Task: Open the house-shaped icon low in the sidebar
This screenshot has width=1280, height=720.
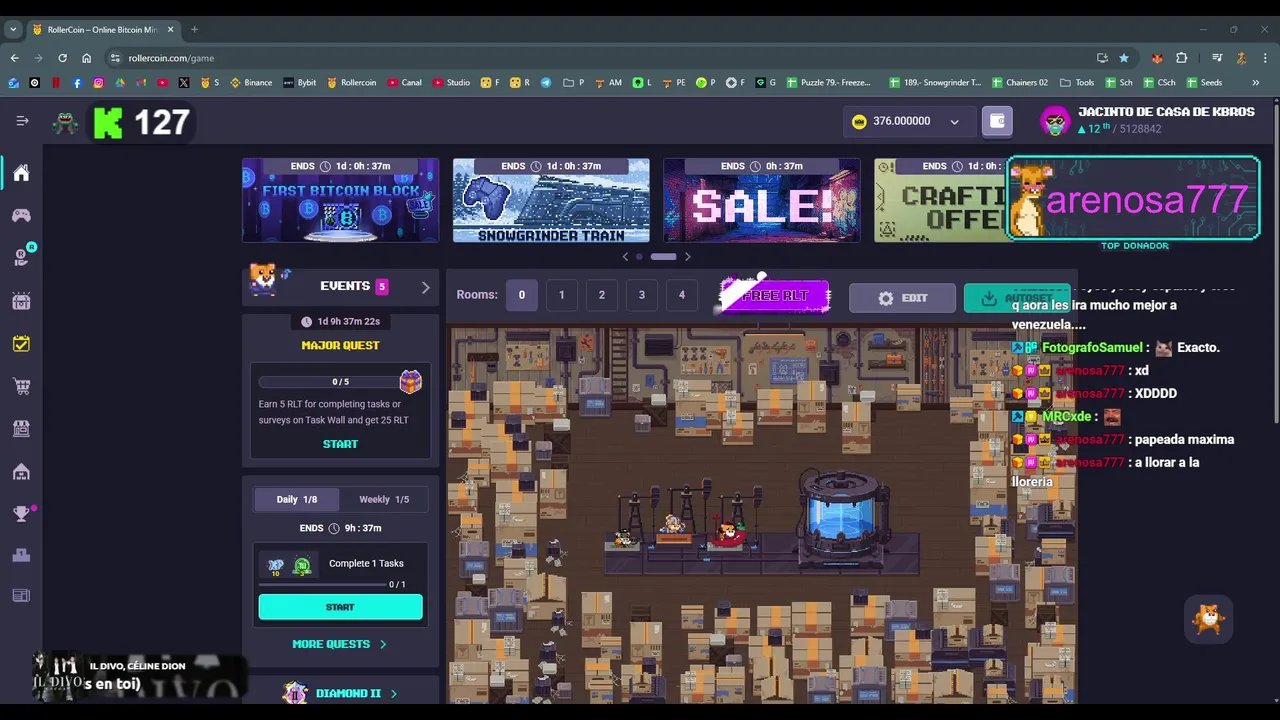Action: pos(21,471)
